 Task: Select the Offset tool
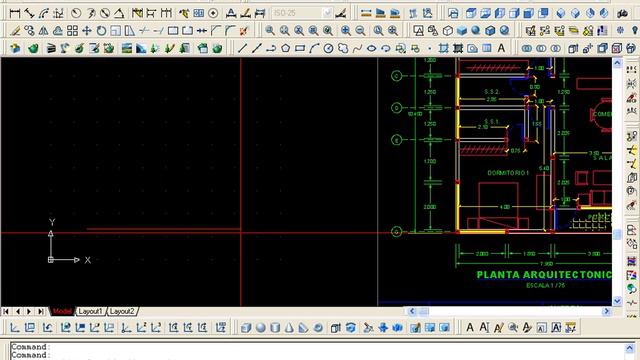tap(58, 31)
